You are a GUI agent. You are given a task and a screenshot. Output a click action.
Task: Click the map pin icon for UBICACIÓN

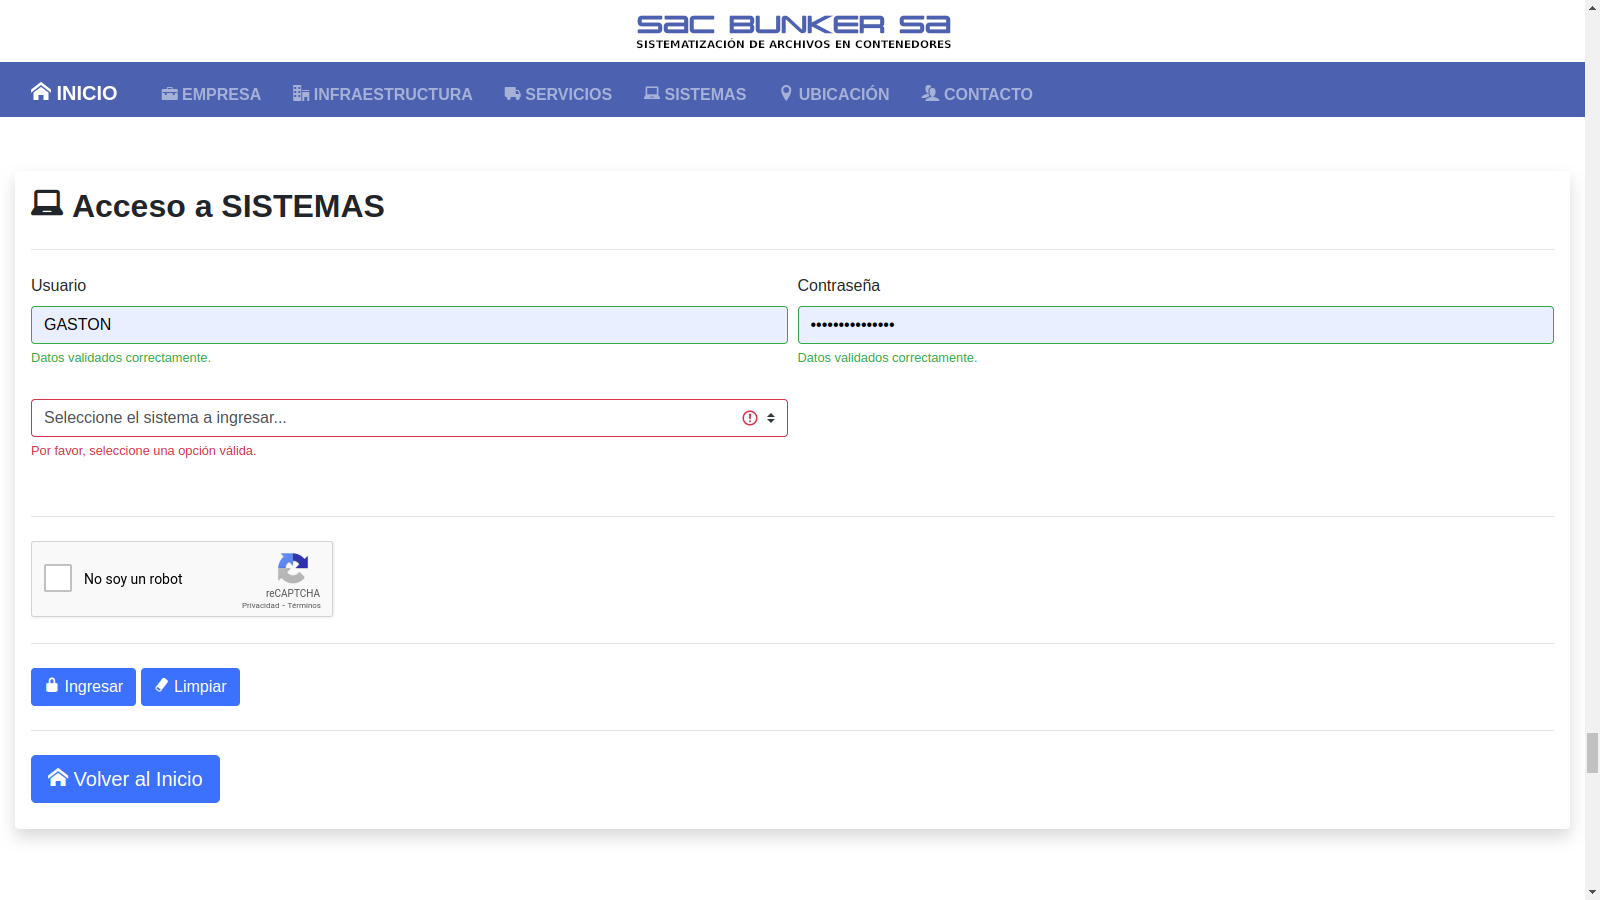(x=786, y=94)
